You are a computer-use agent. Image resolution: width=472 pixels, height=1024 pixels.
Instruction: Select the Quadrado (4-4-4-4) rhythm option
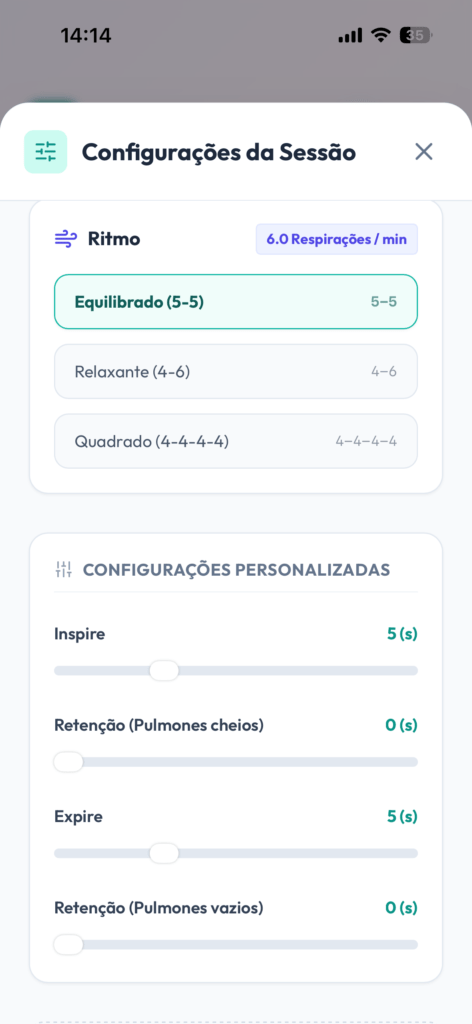[x=236, y=441]
